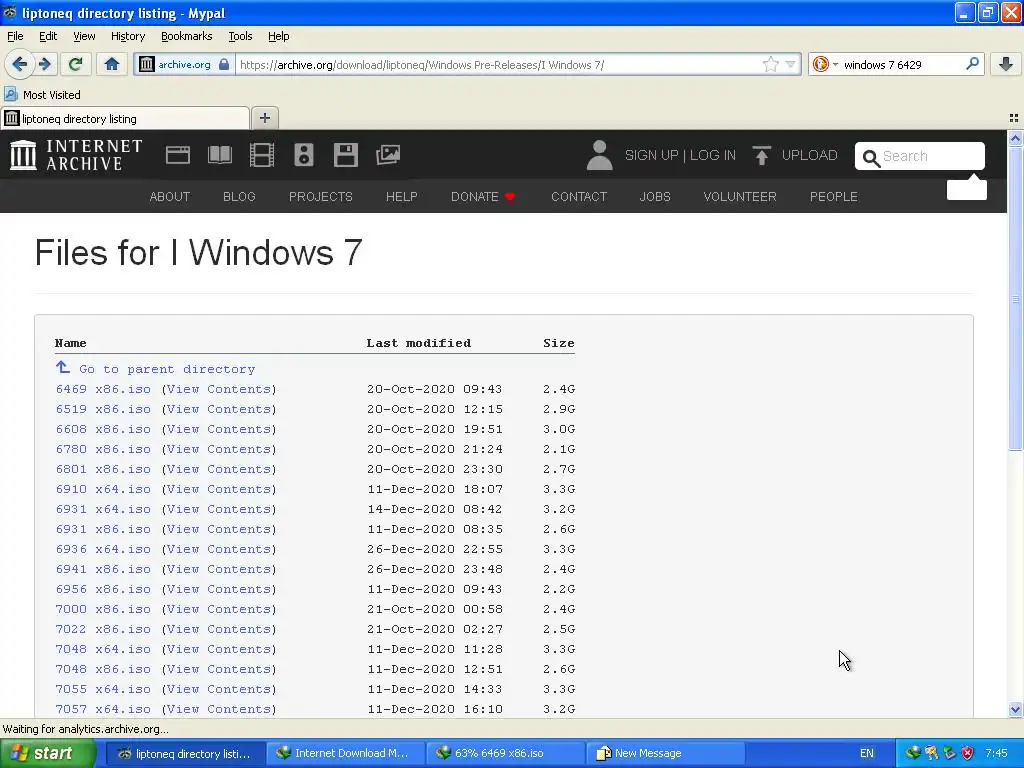The width and height of the screenshot is (1024, 768).
Task: Open the Internet Archive Web section icon
Action: click(x=178, y=155)
